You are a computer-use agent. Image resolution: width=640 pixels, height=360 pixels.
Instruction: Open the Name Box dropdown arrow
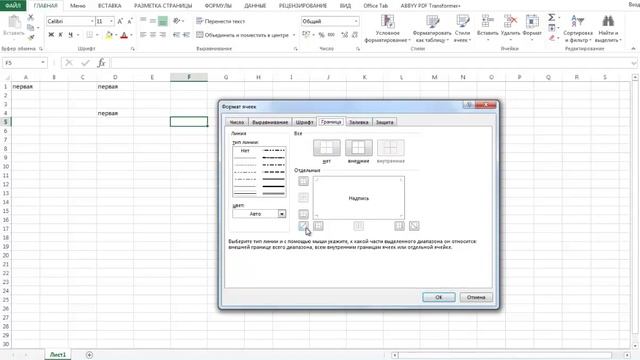click(42, 63)
